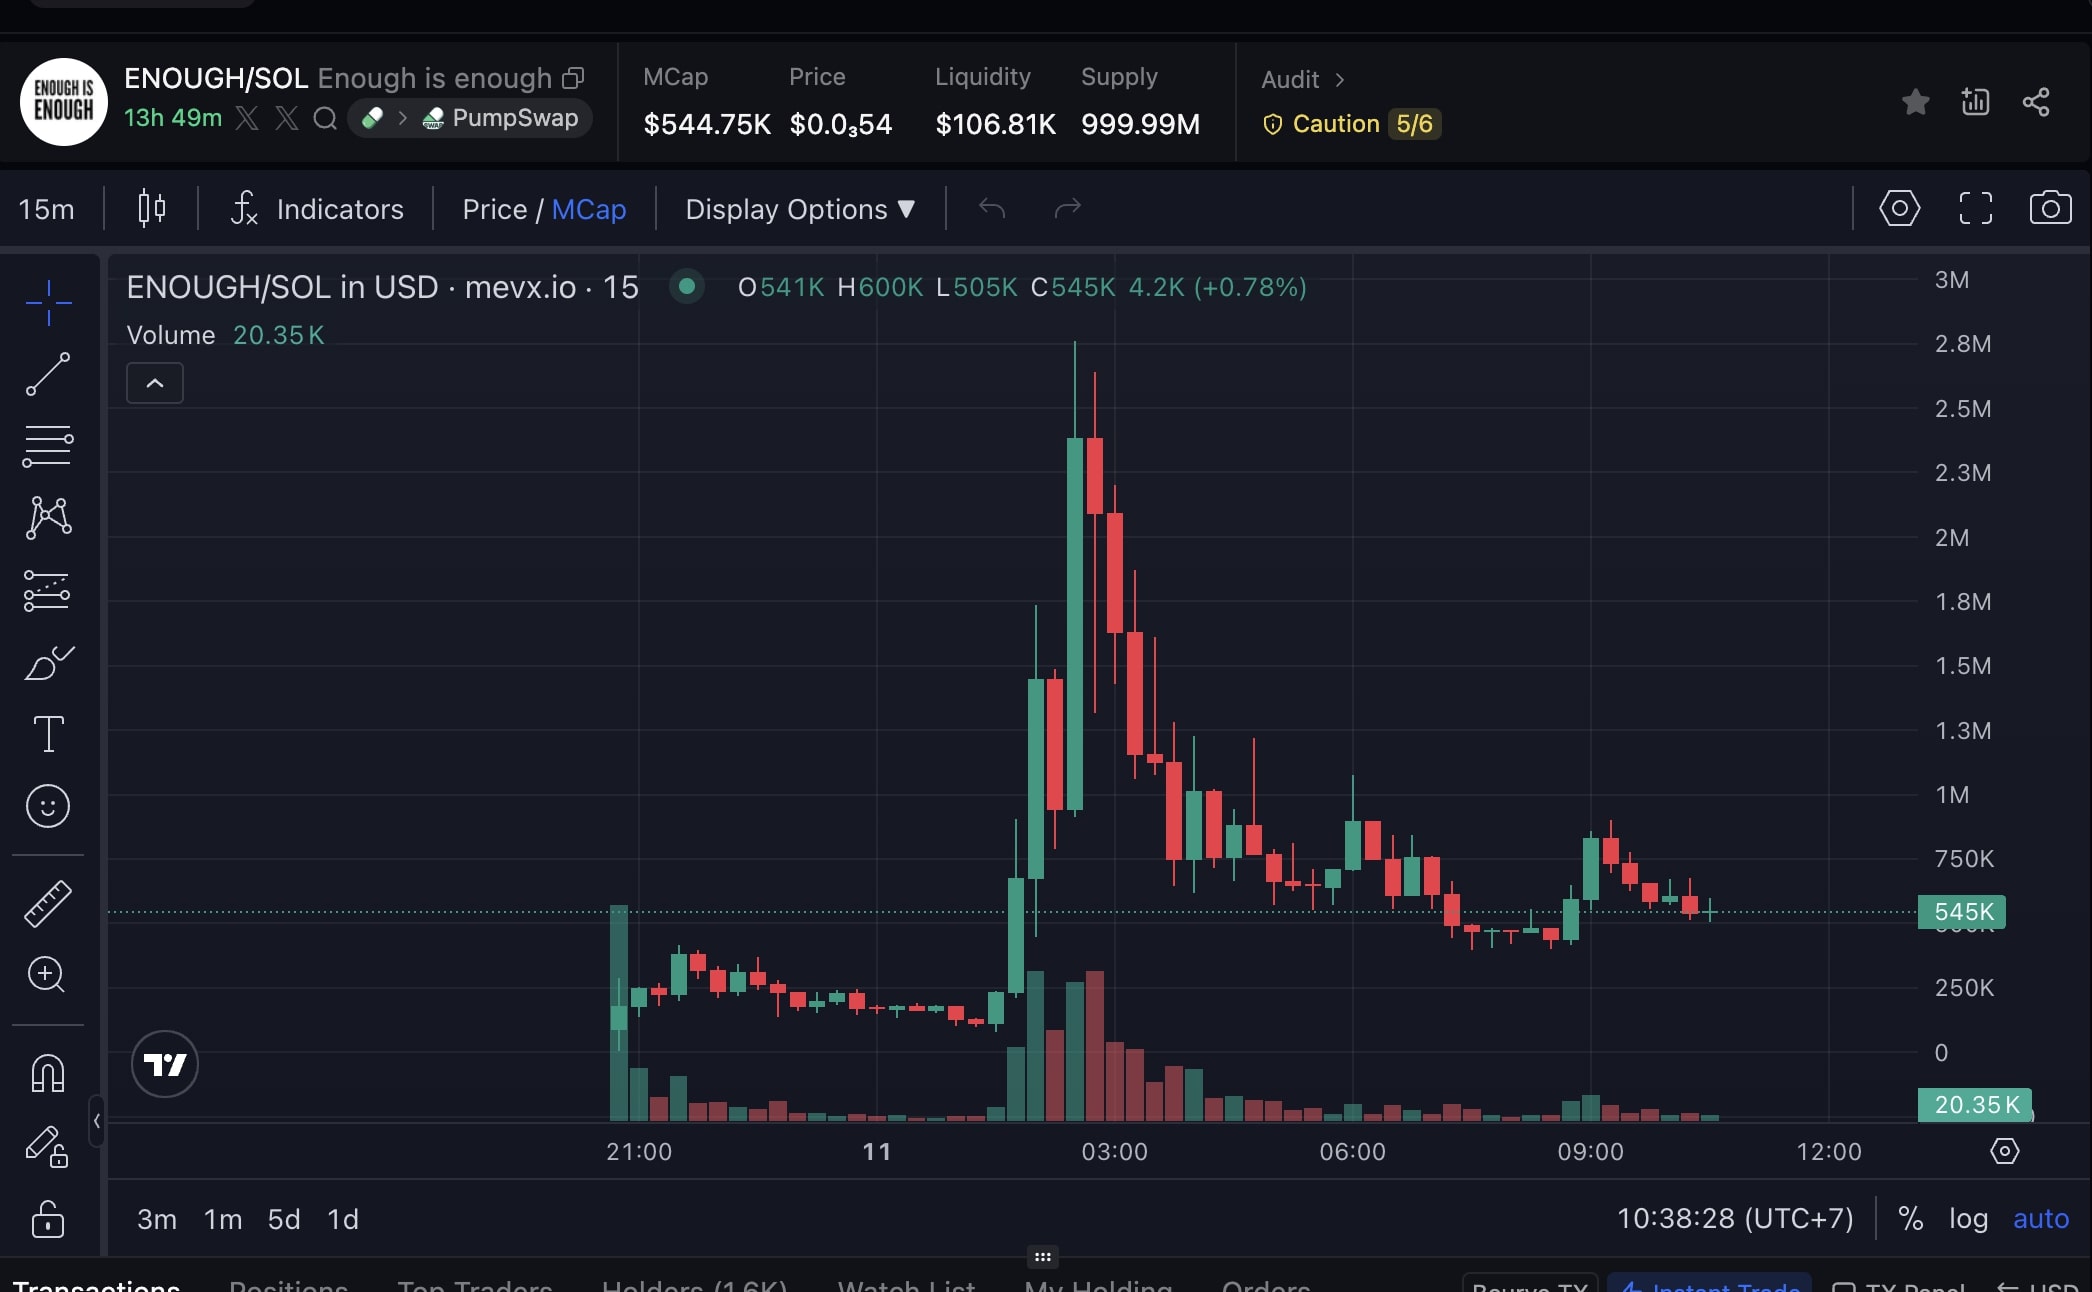Open the 15m timeframe selector

click(46, 209)
